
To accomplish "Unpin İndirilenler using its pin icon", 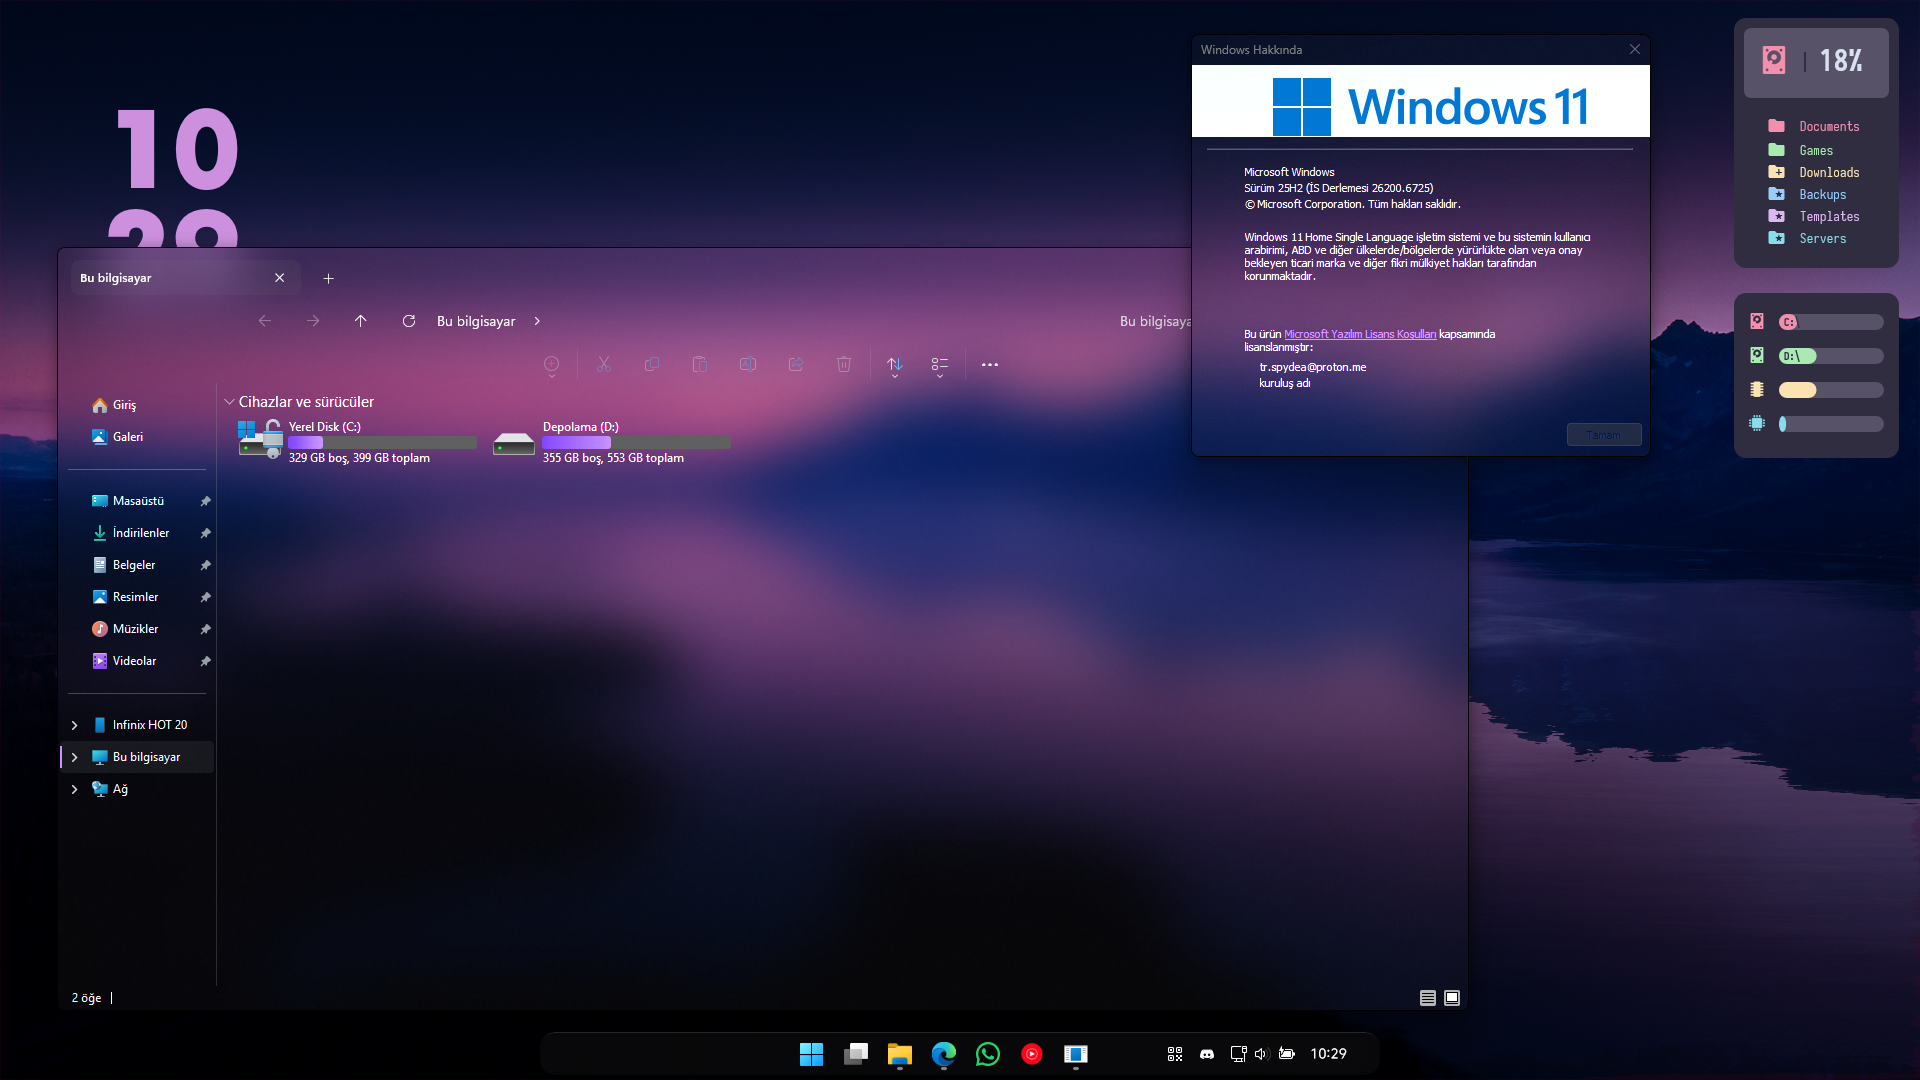I will point(205,533).
